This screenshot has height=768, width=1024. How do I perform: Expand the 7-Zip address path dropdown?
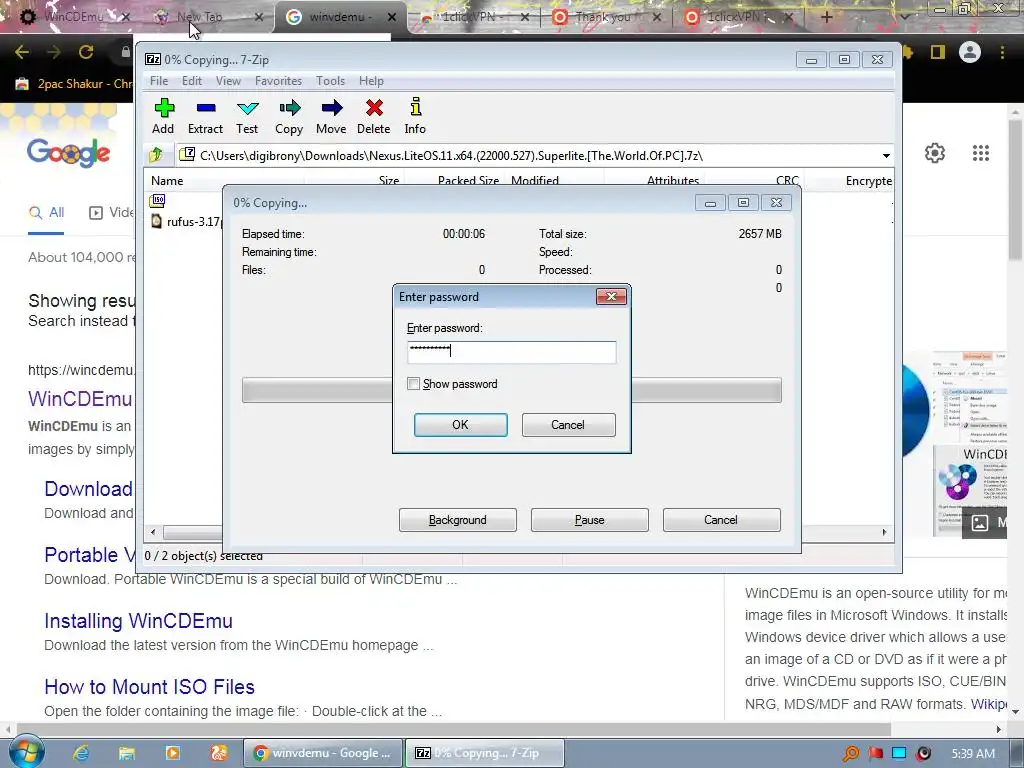pos(886,155)
